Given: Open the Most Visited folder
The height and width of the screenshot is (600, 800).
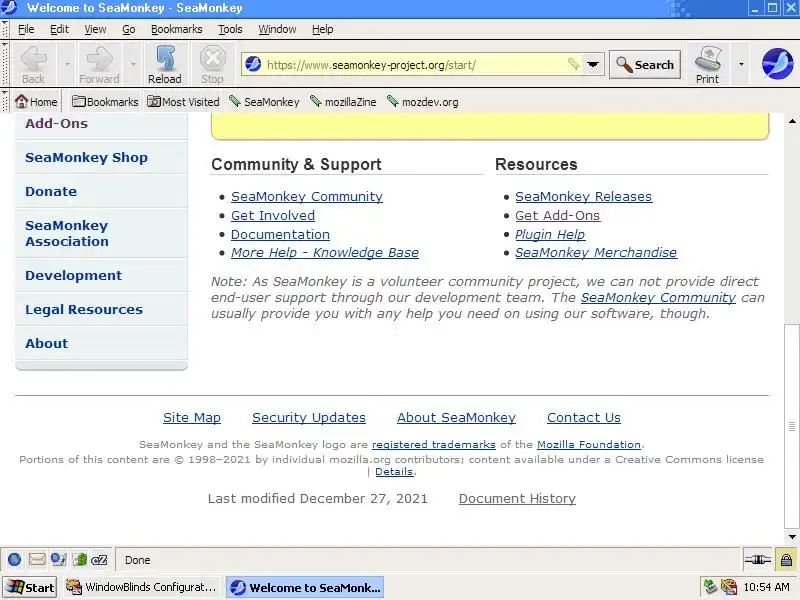Looking at the screenshot, I should (183, 102).
